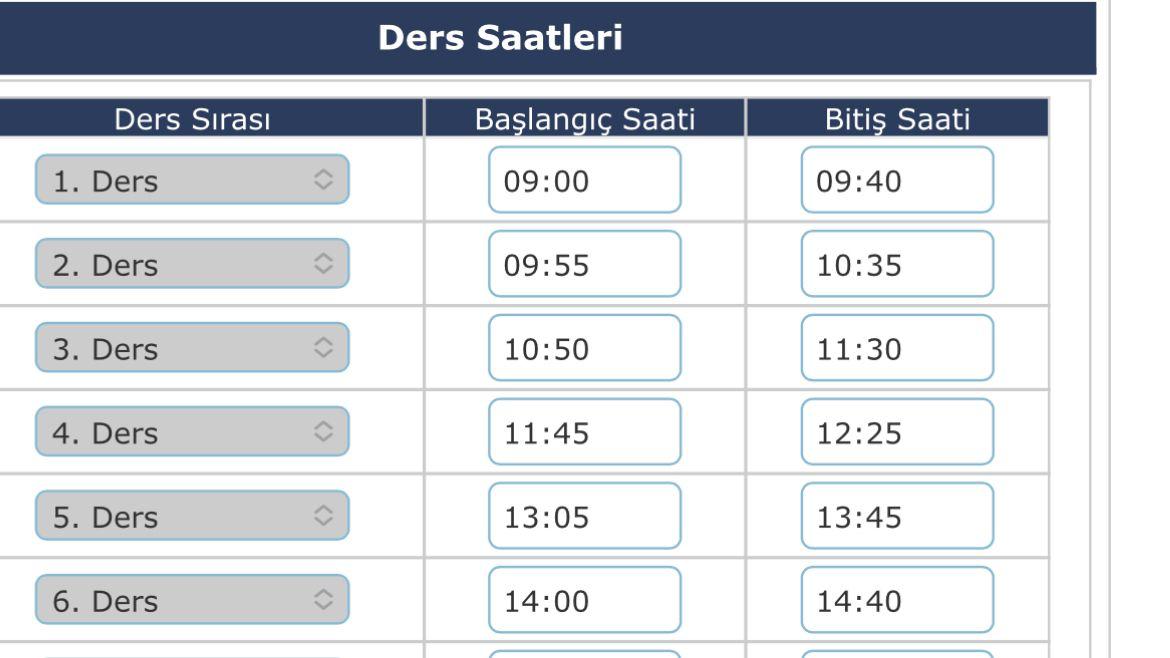
Task: Select the 09:55 start time field
Action: [x=584, y=264]
